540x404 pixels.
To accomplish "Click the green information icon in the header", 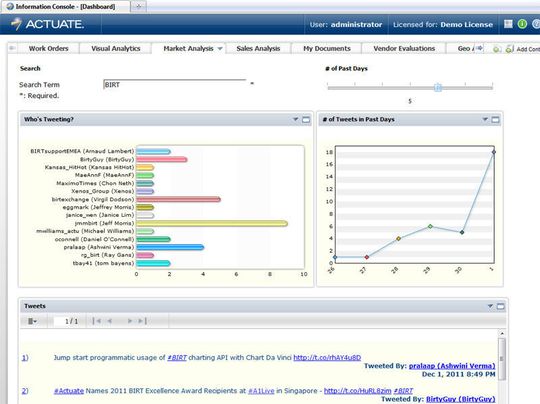I will point(522,24).
